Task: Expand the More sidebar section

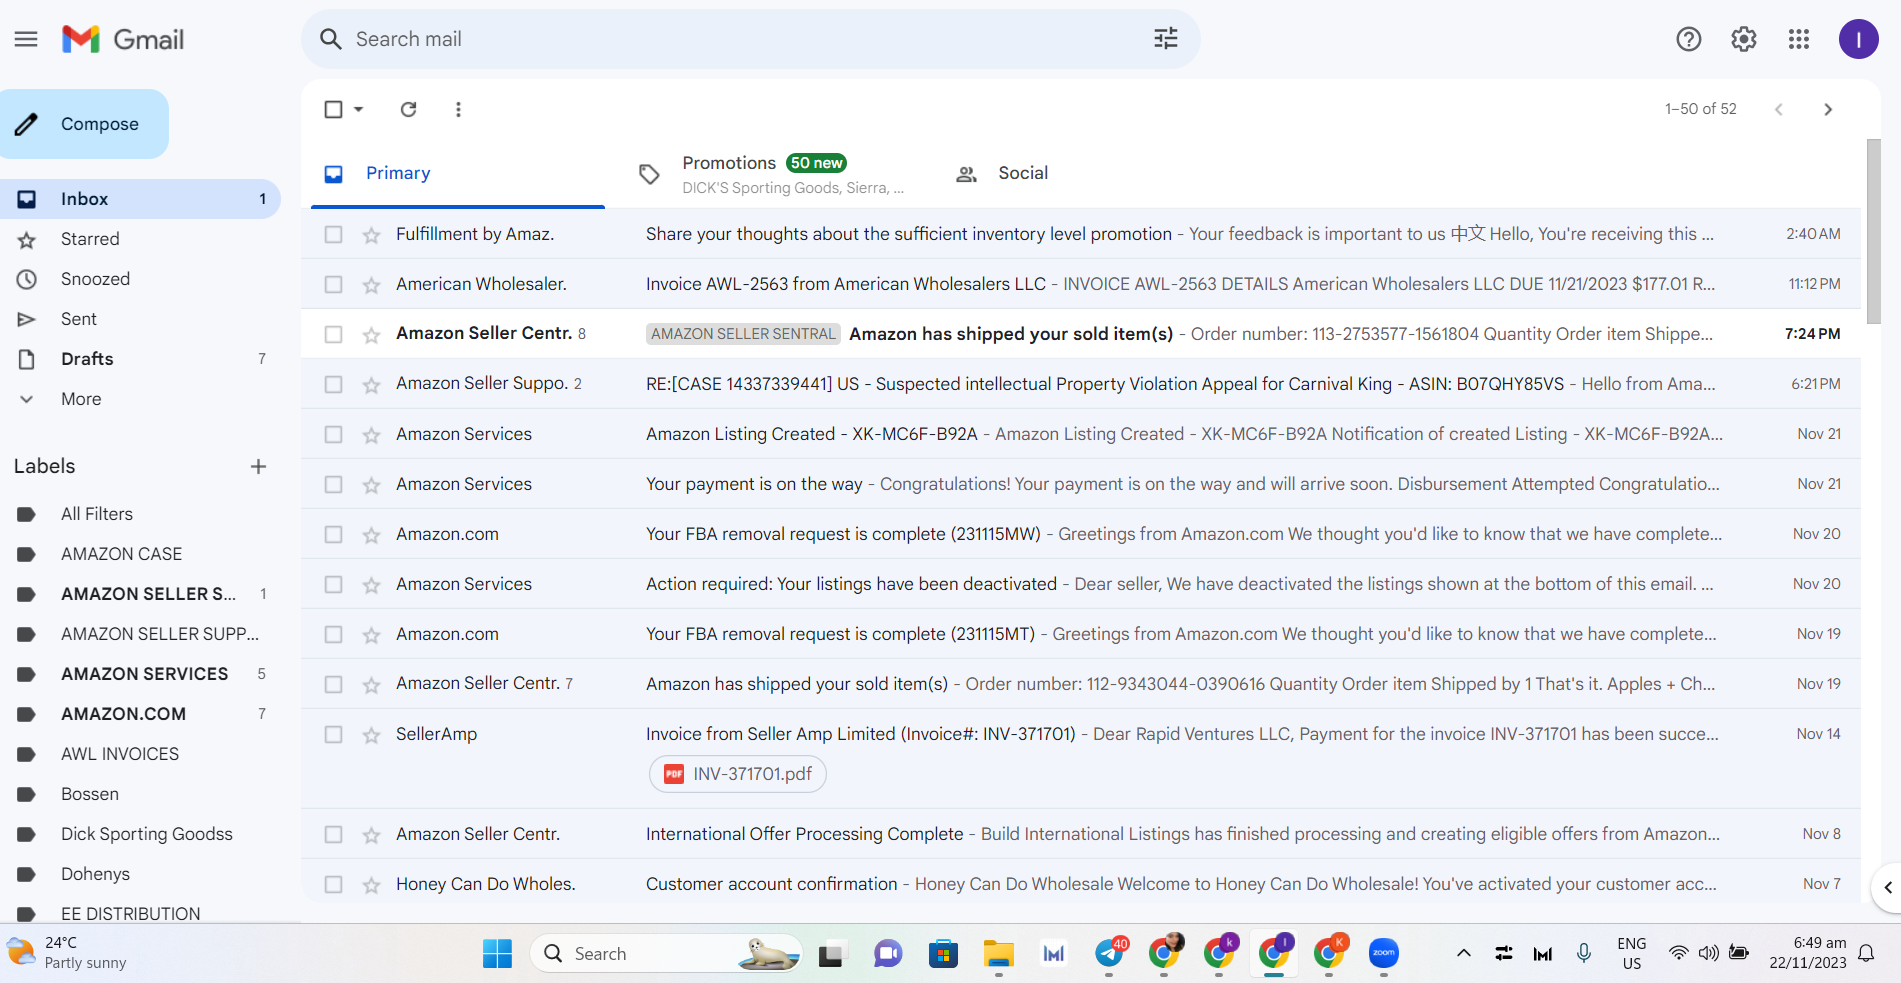Action: [80, 399]
